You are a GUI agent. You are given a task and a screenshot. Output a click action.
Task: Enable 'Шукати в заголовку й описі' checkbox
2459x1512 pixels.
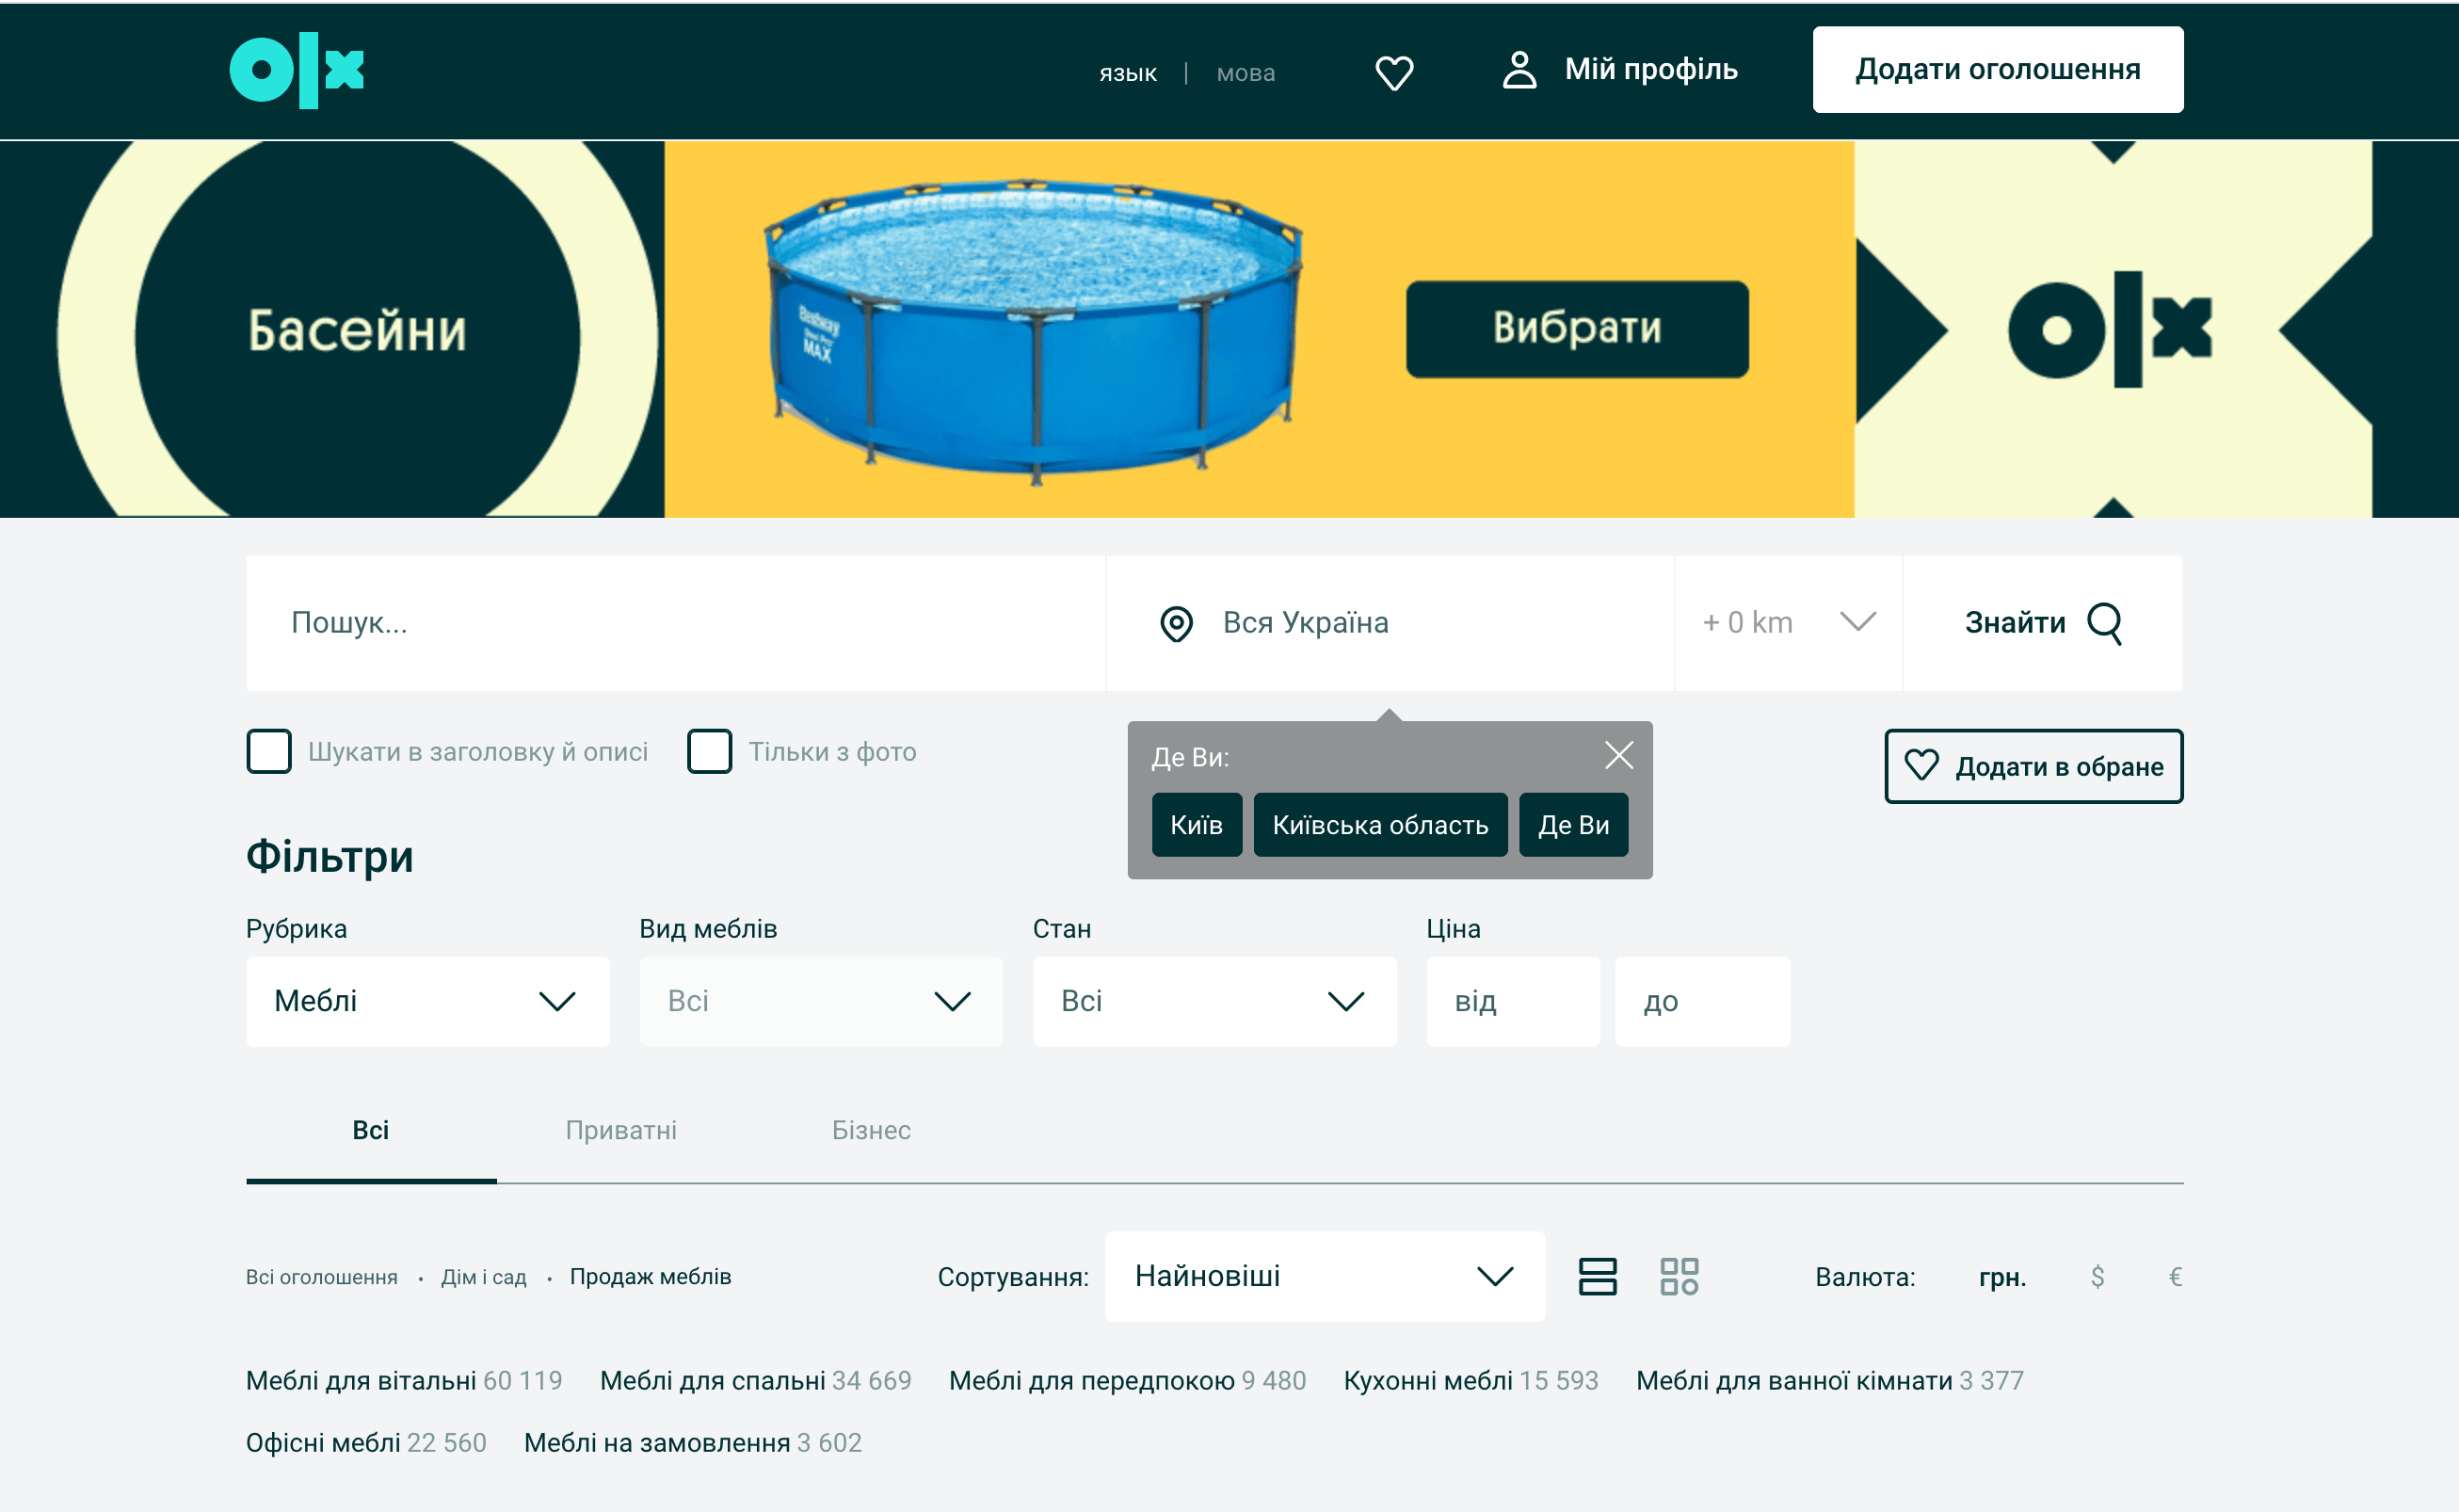point(269,751)
